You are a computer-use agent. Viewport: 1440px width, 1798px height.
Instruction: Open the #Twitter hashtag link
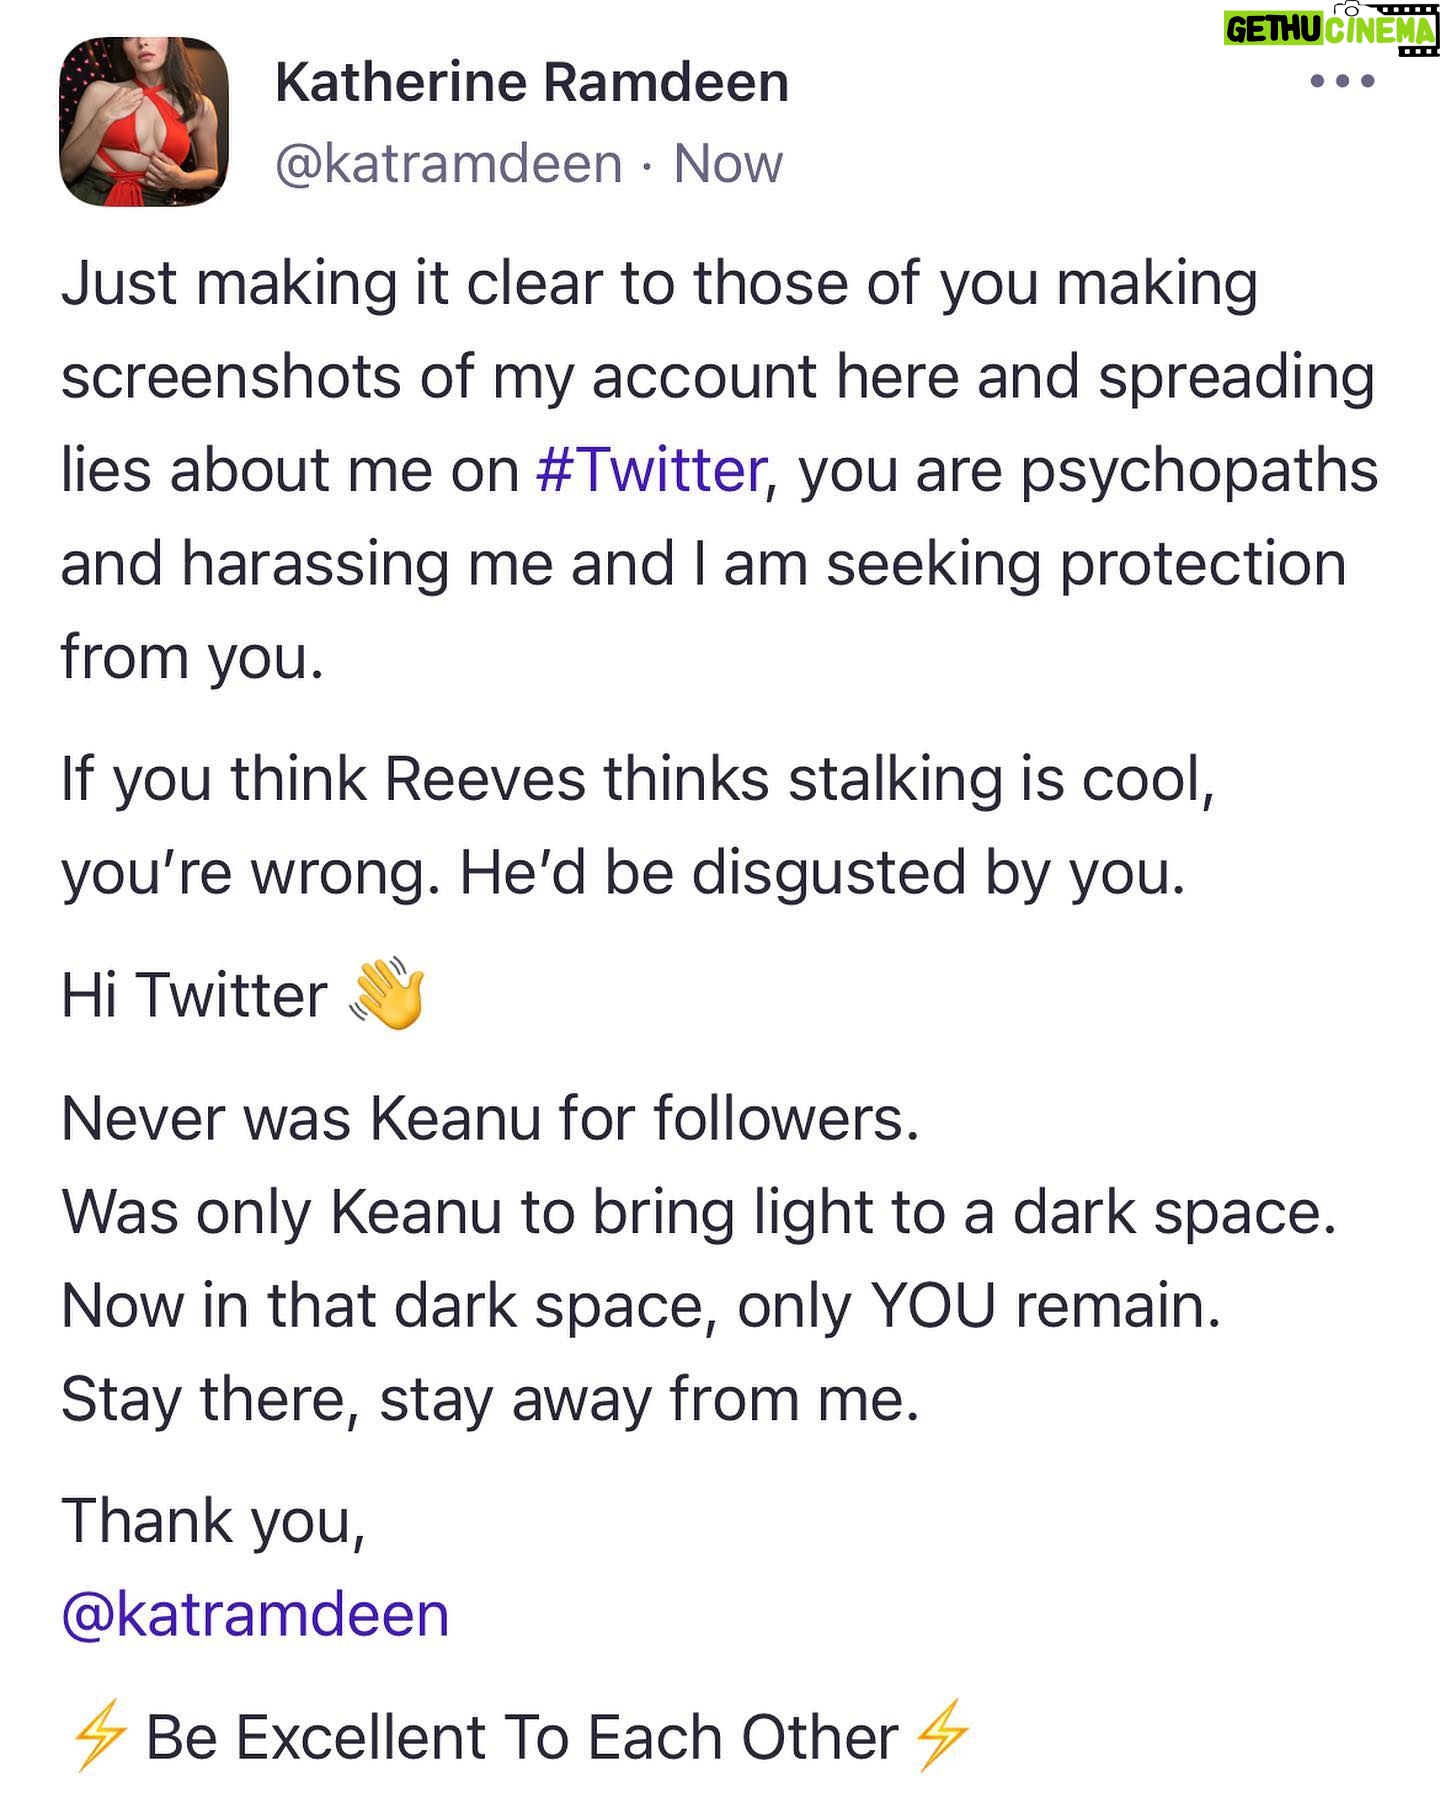tap(651, 470)
